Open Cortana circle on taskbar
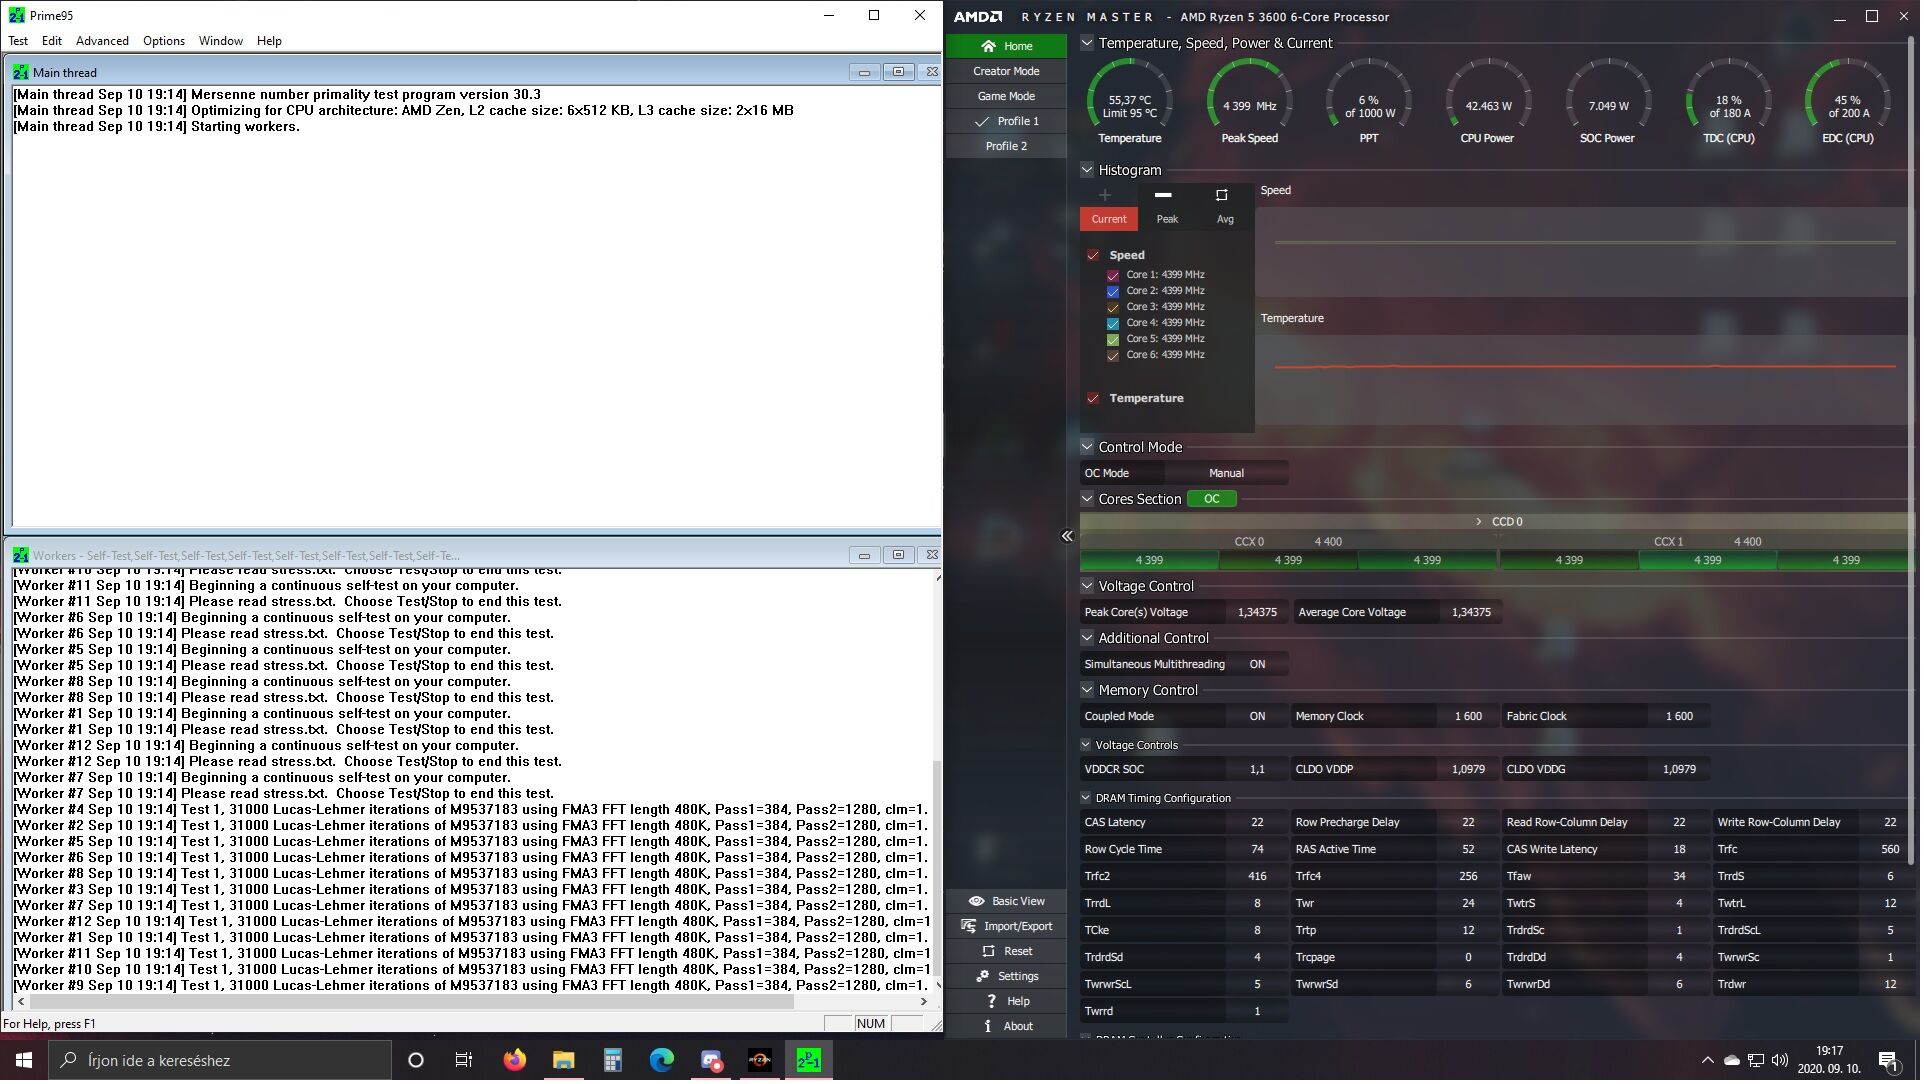Viewport: 1924px width, 1084px height. pos(417,1062)
